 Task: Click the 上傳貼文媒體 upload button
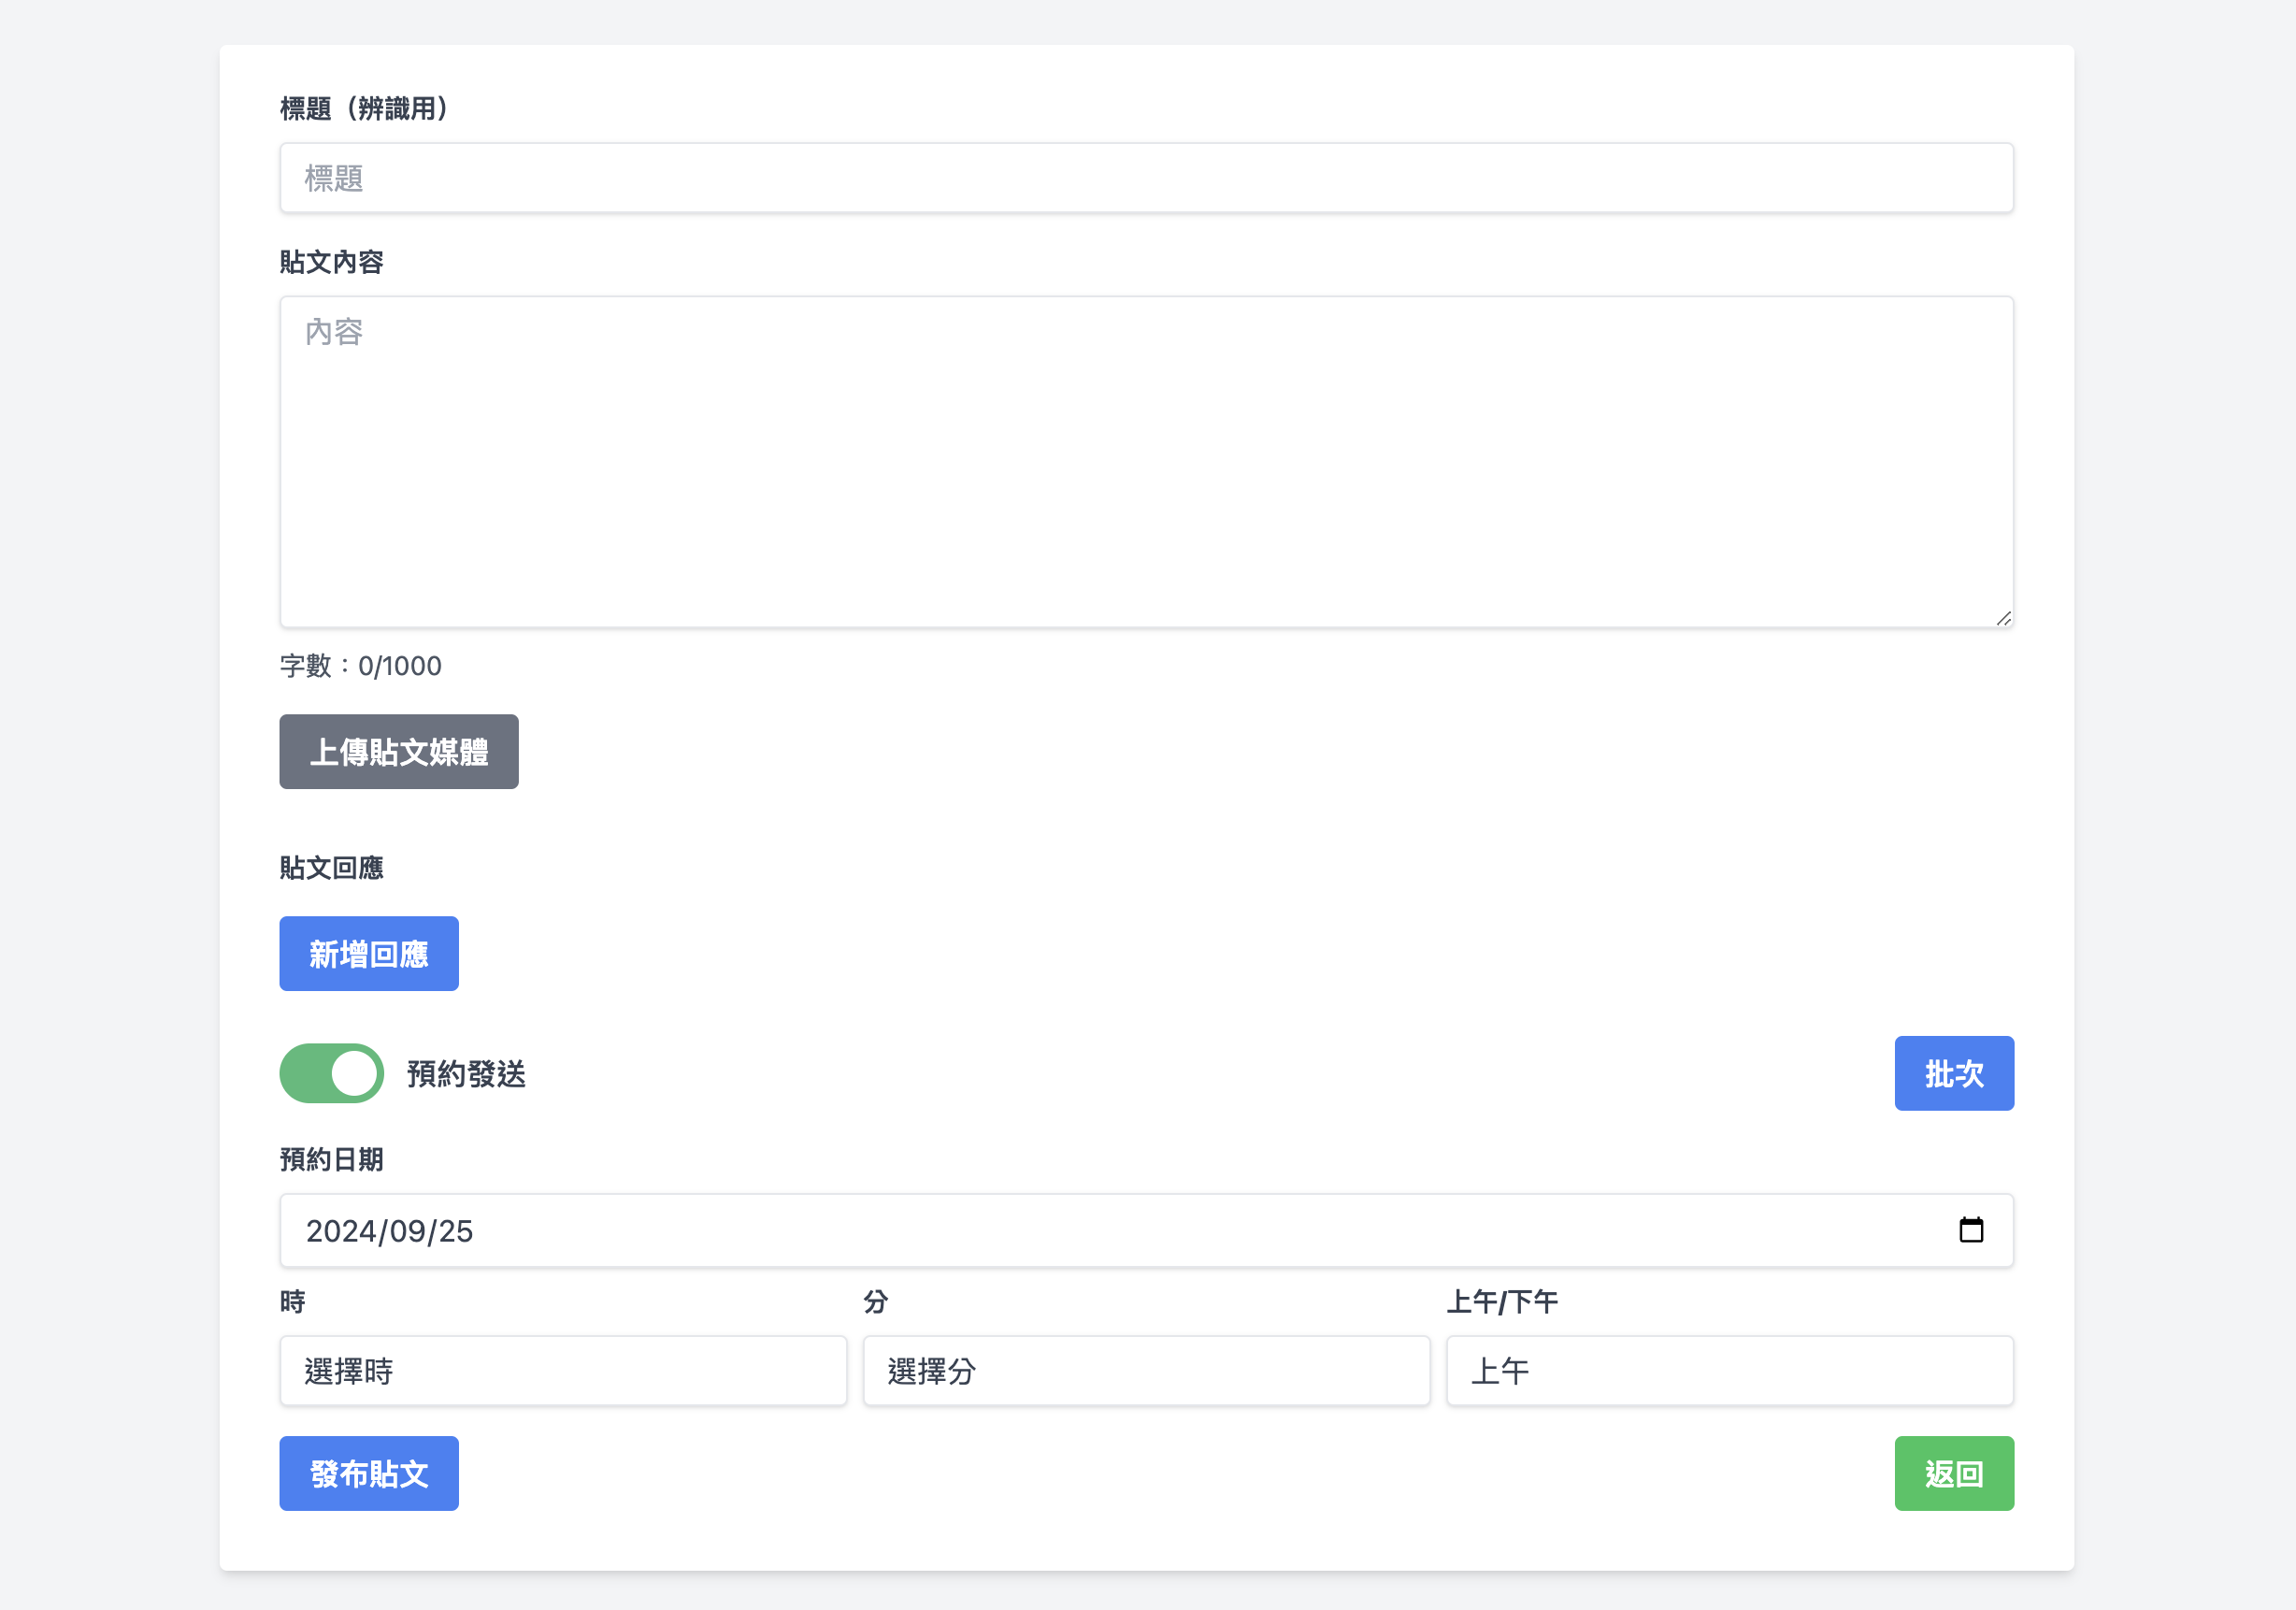[x=398, y=752]
